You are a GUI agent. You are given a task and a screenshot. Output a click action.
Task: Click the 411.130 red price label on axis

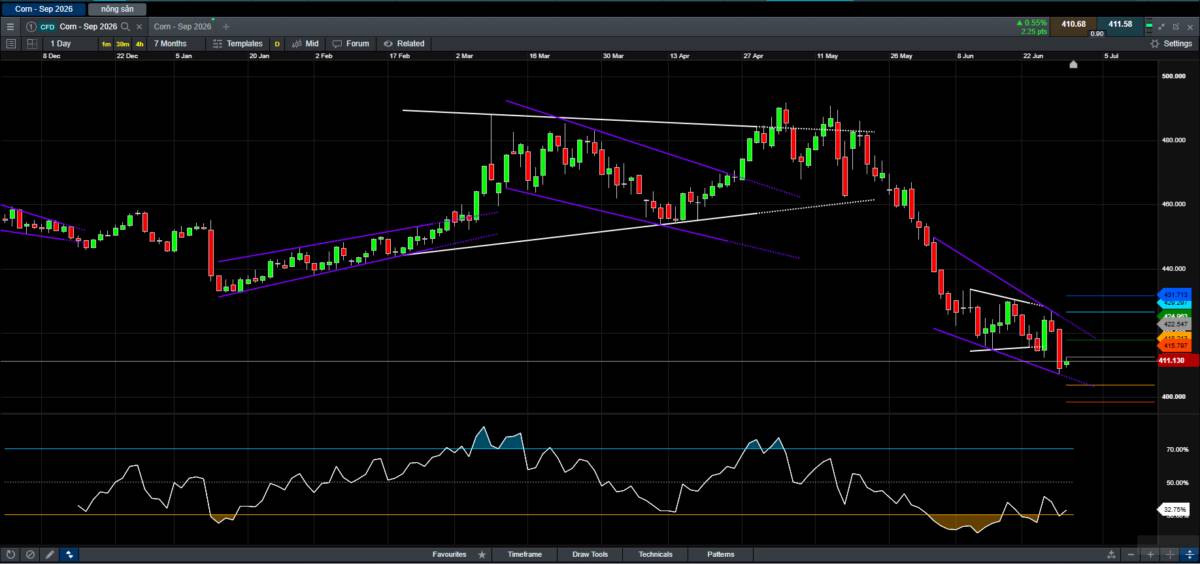(x=1175, y=360)
